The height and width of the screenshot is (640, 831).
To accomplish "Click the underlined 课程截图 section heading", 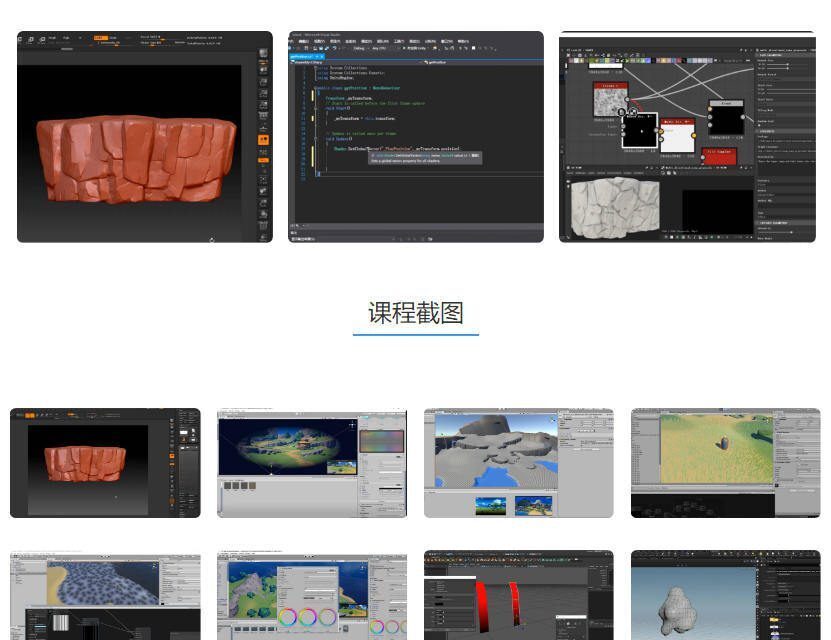I will pyautogui.click(x=416, y=313).
